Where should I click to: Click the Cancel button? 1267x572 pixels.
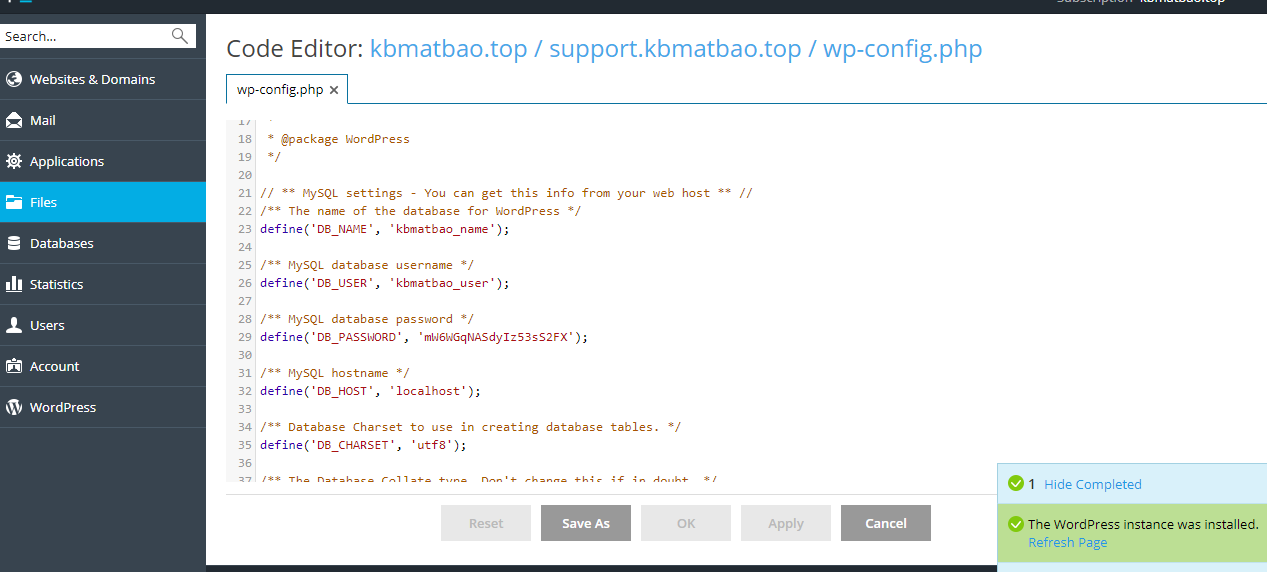[x=885, y=523]
